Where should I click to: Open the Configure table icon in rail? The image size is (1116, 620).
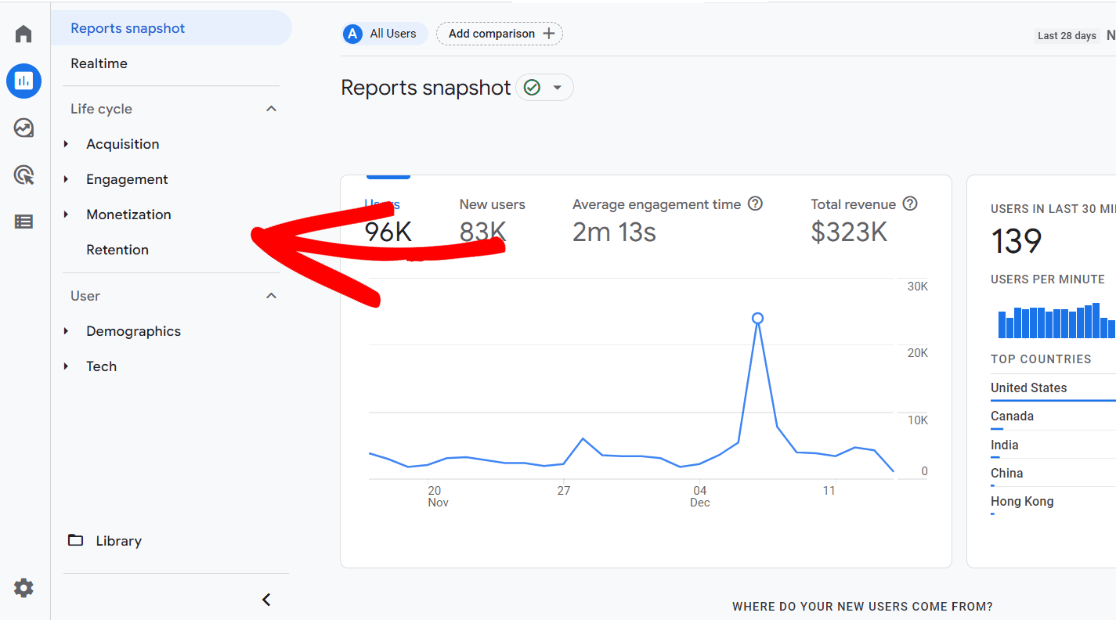click(24, 222)
